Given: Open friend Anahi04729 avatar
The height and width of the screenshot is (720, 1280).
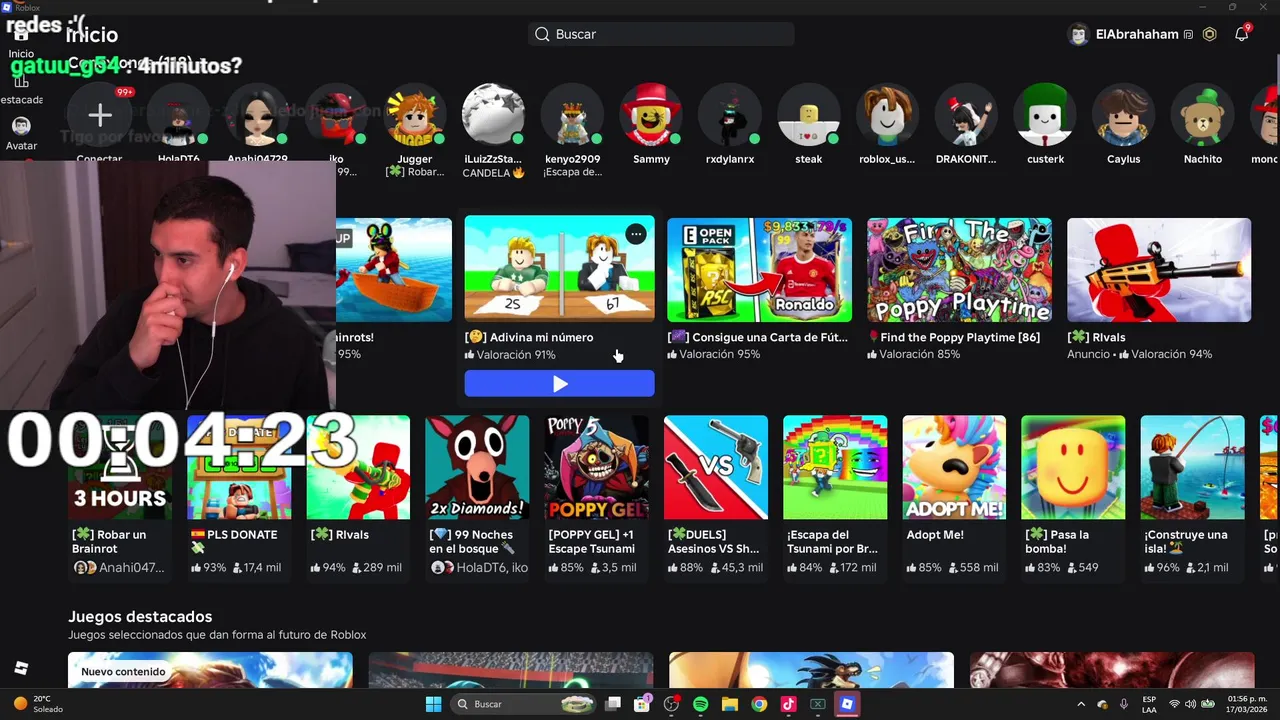Looking at the screenshot, I should 257,116.
